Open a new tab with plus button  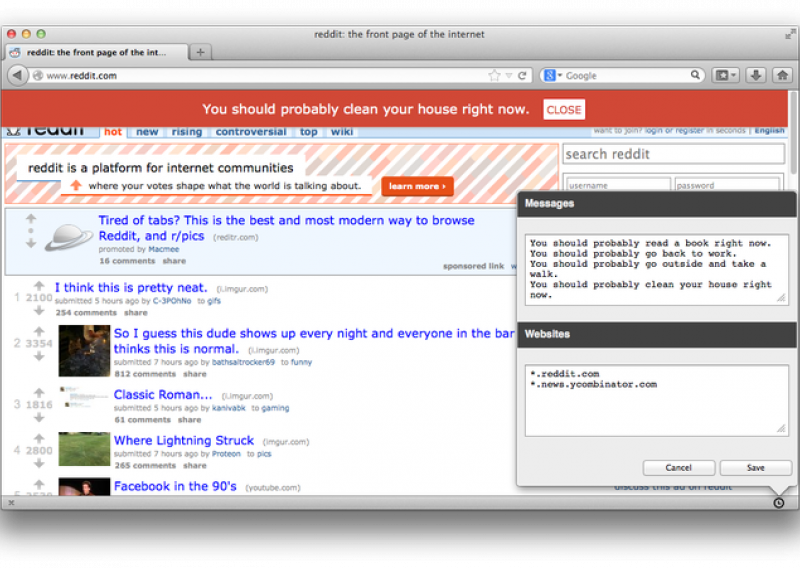(201, 52)
